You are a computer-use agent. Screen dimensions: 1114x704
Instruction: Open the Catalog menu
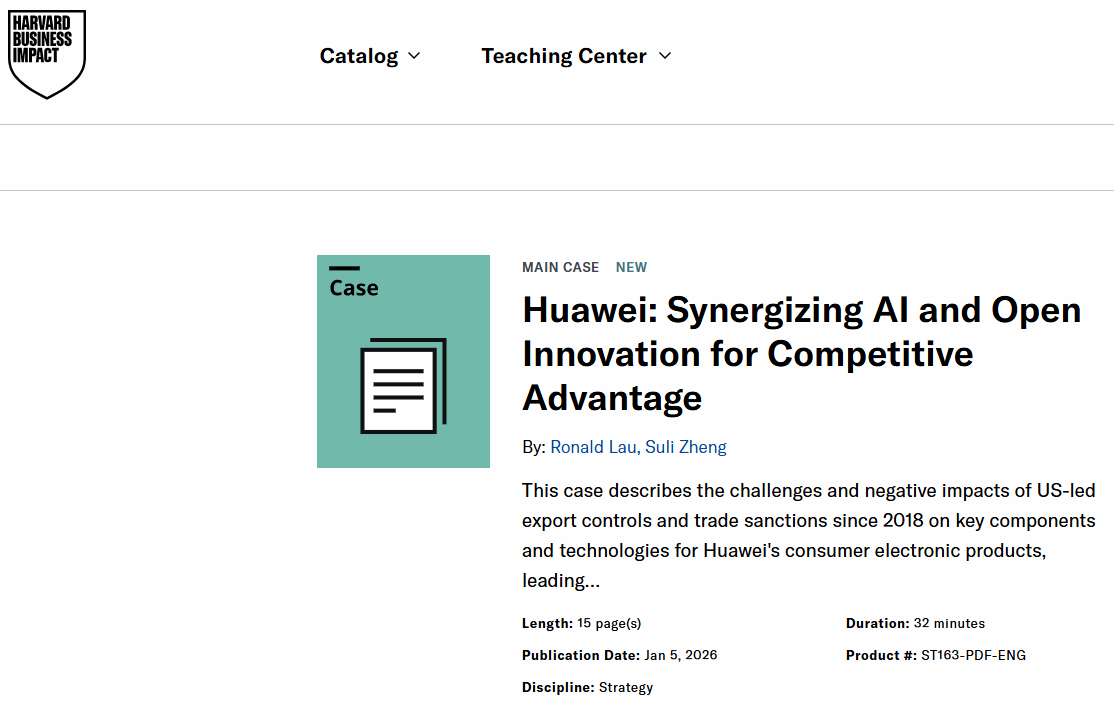tap(359, 56)
